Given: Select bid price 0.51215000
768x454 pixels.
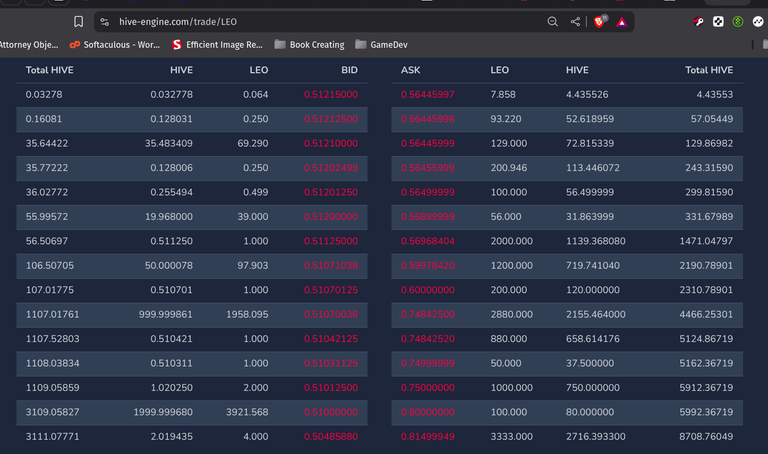Looking at the screenshot, I should coord(331,95).
